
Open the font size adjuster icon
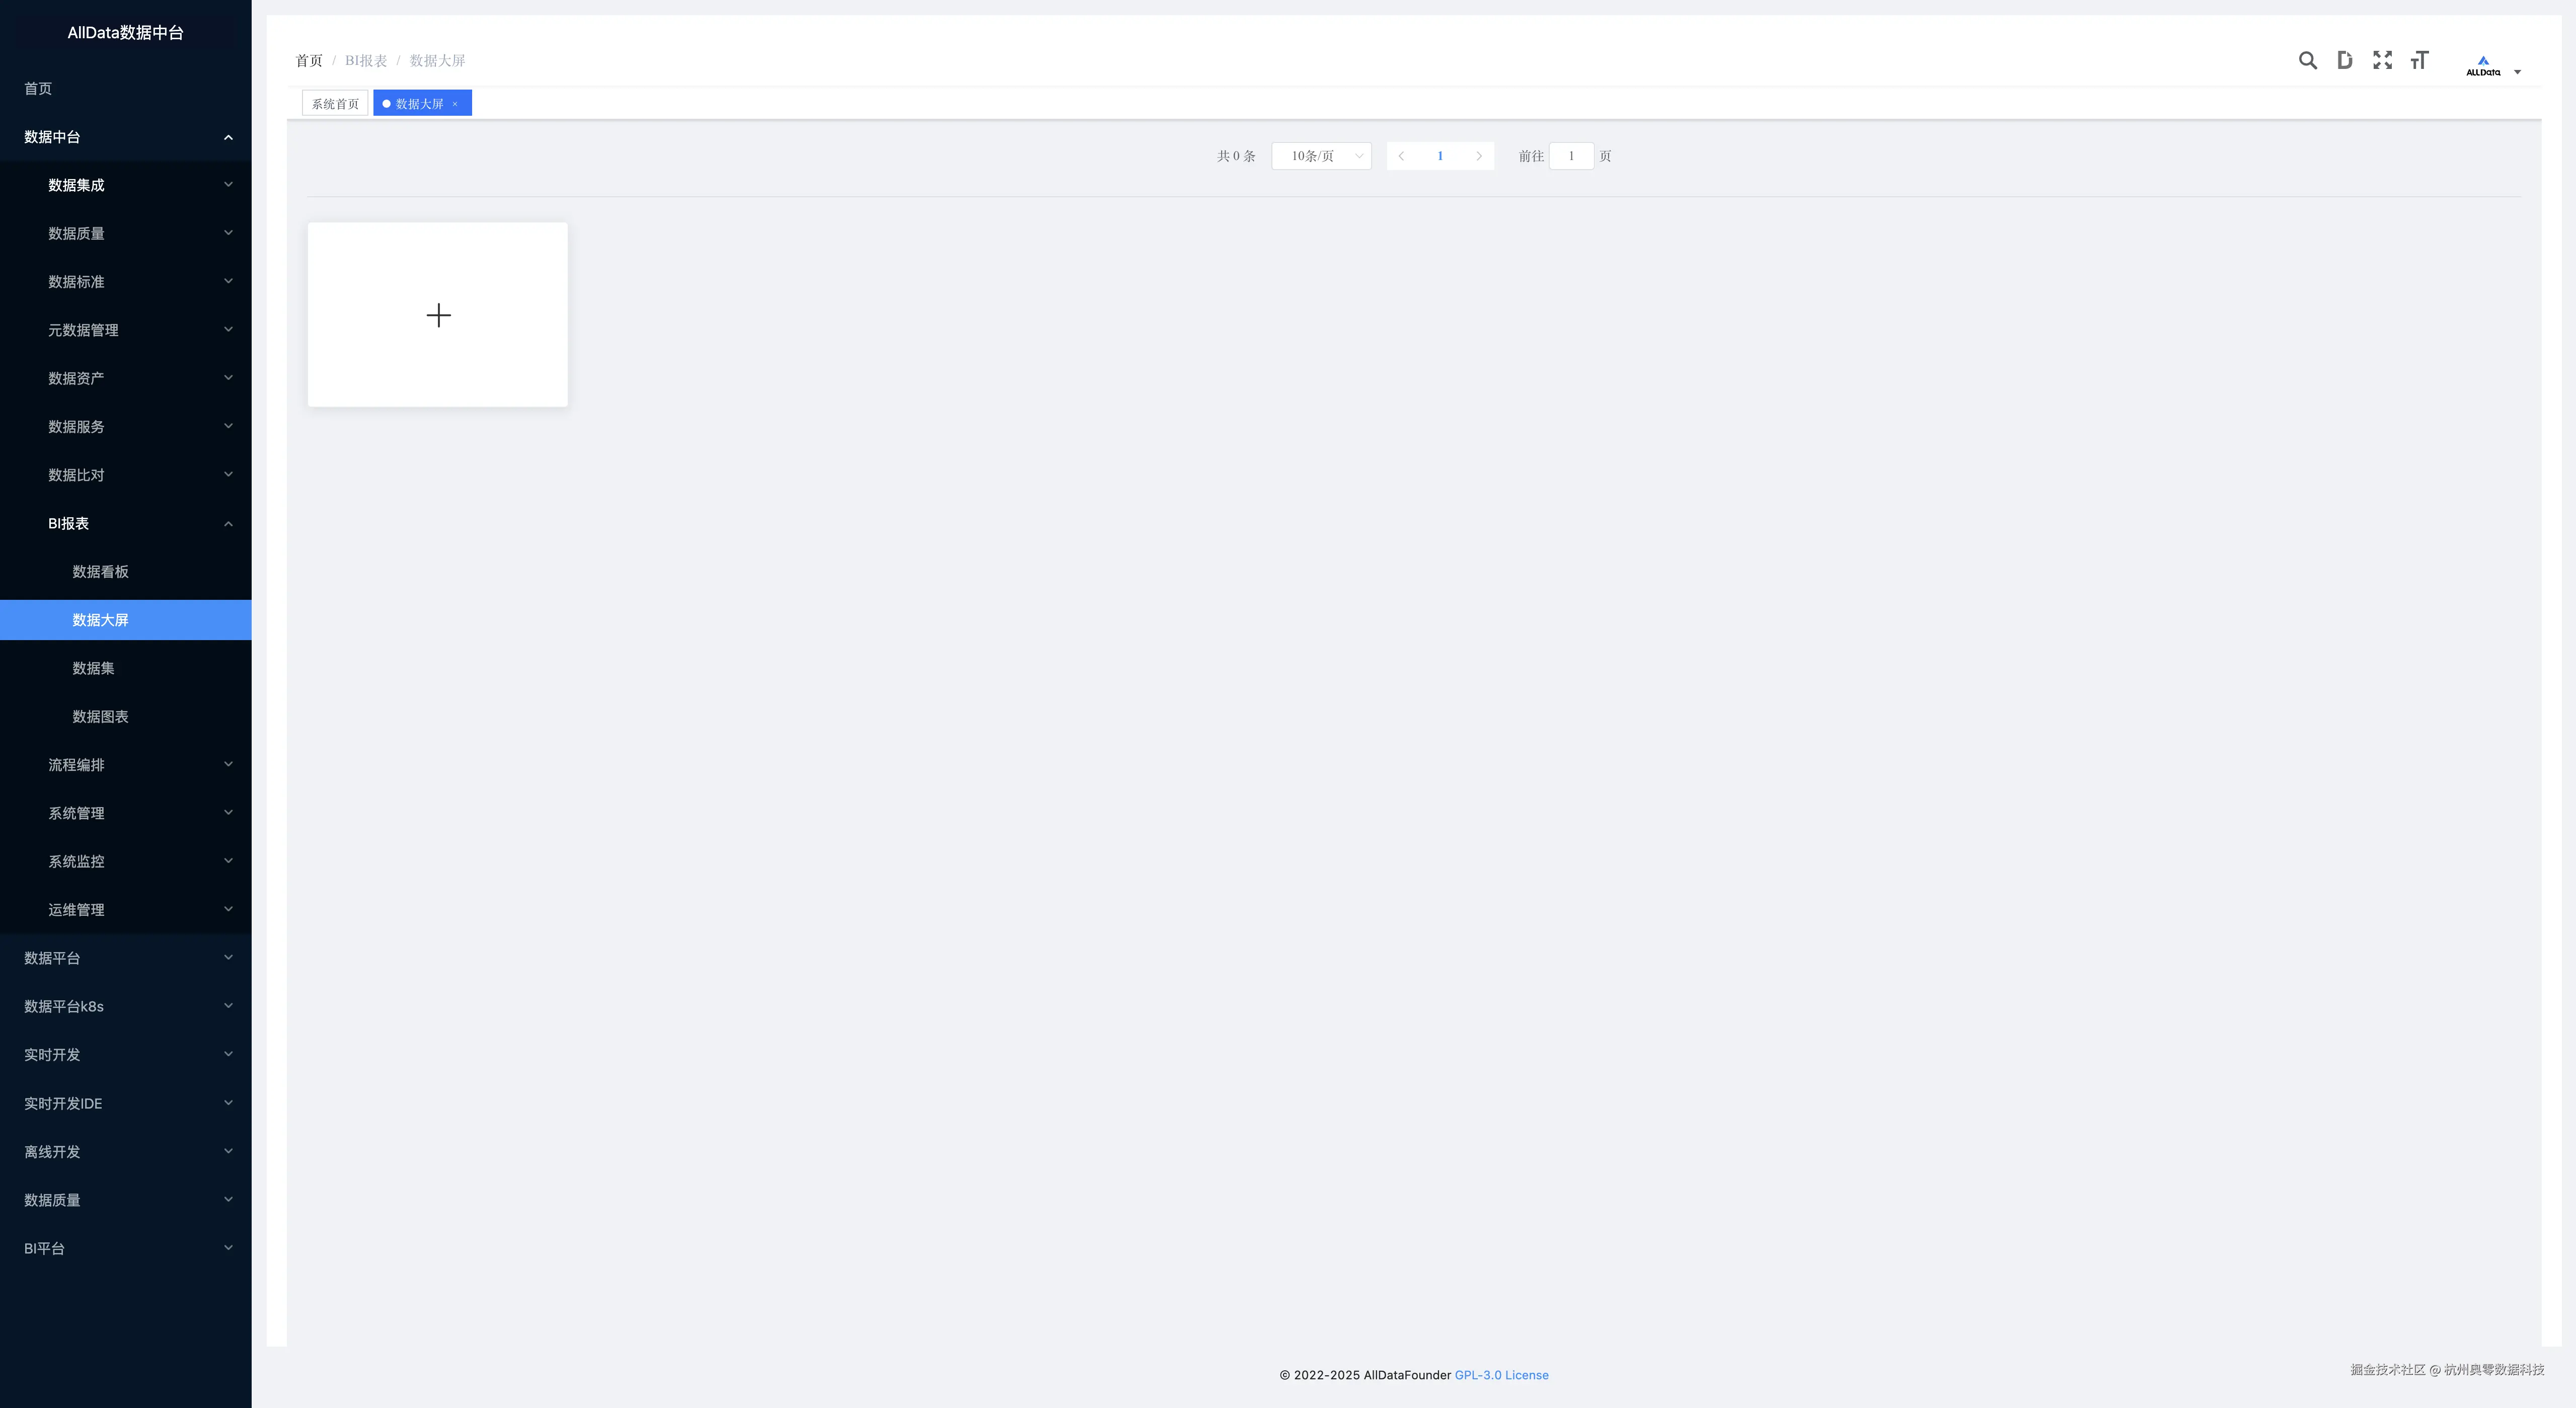tap(2419, 61)
